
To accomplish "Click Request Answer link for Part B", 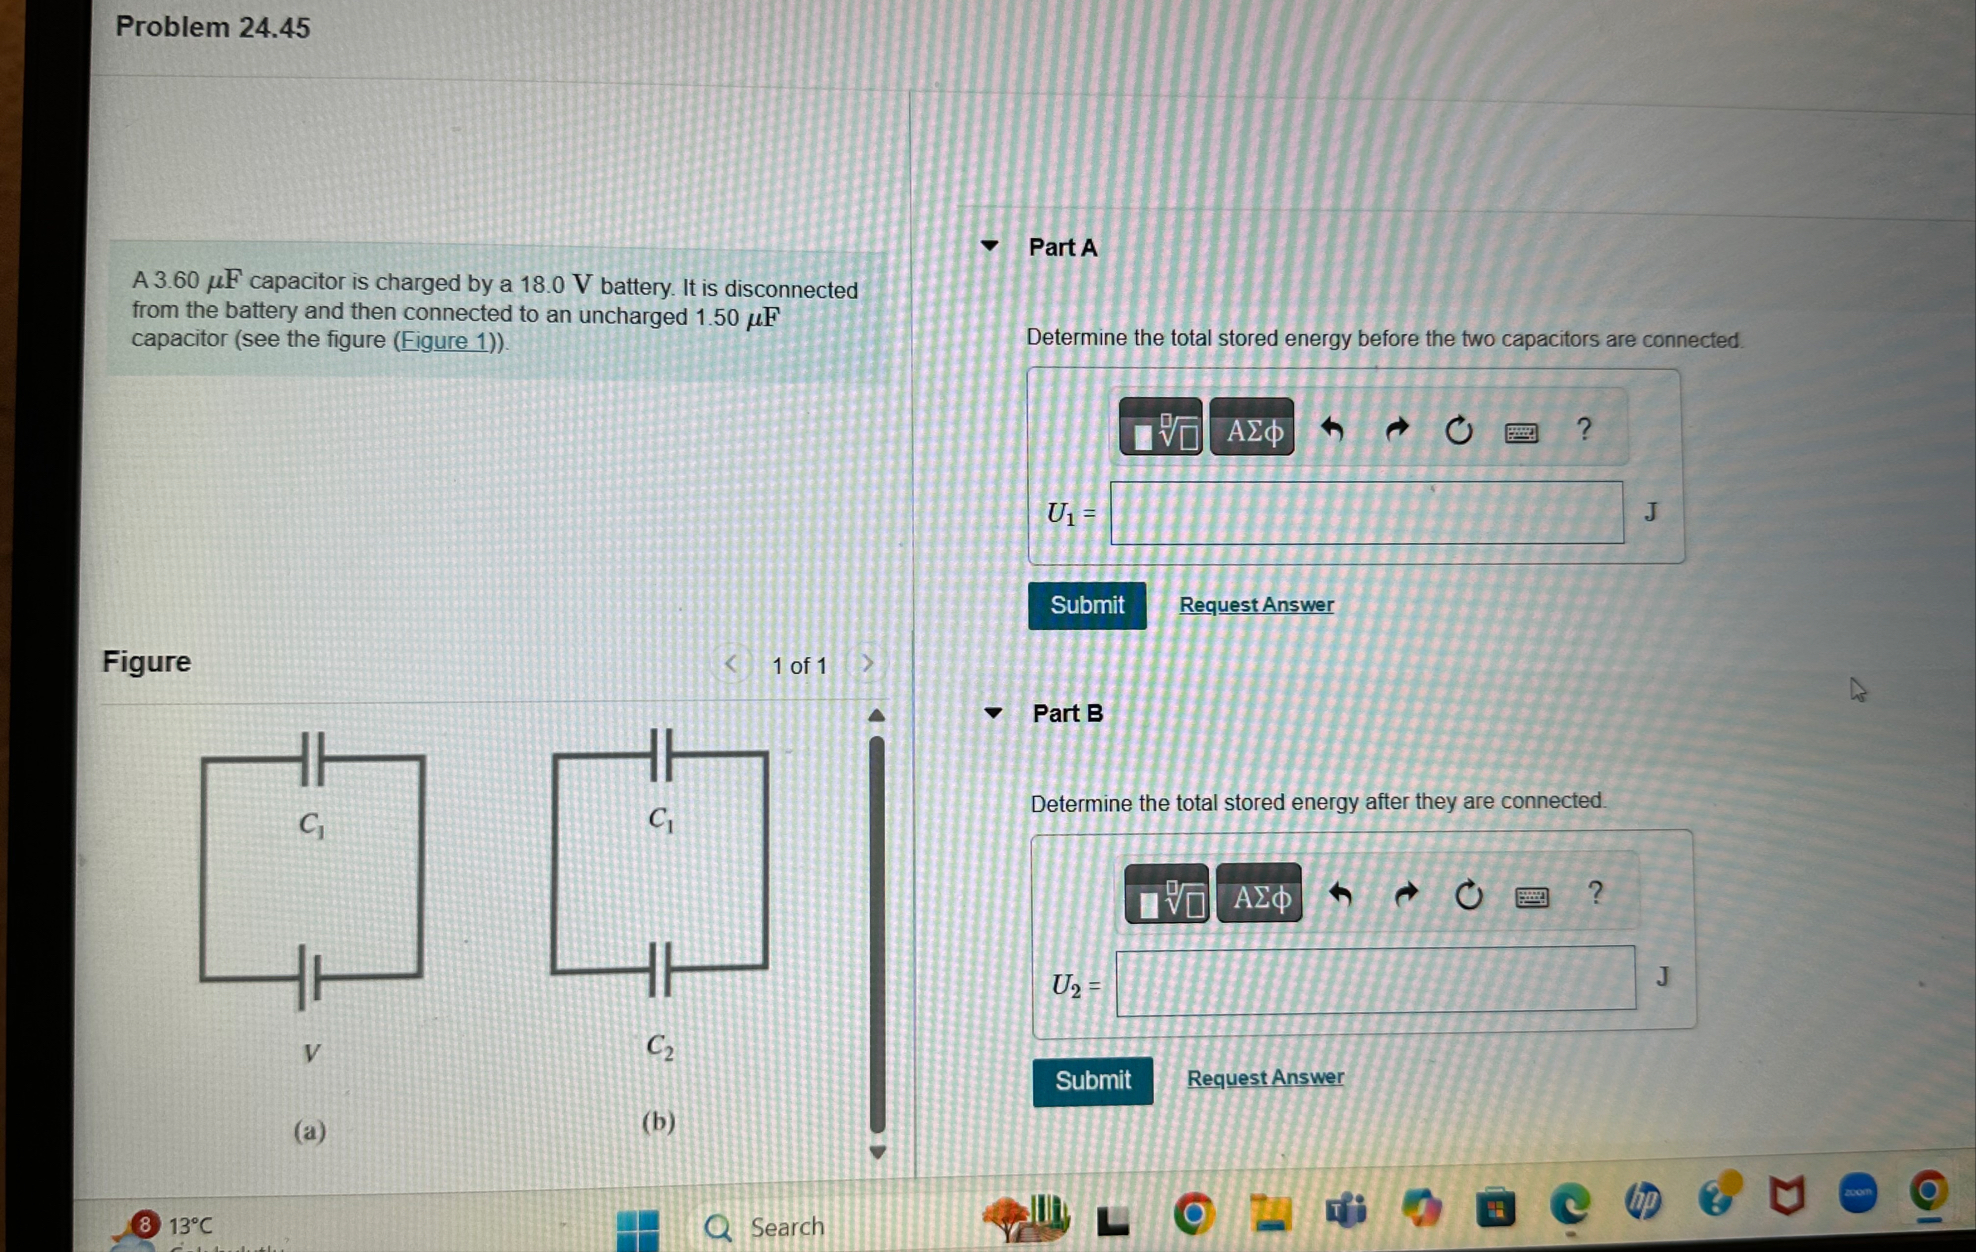I will click(x=1265, y=1077).
